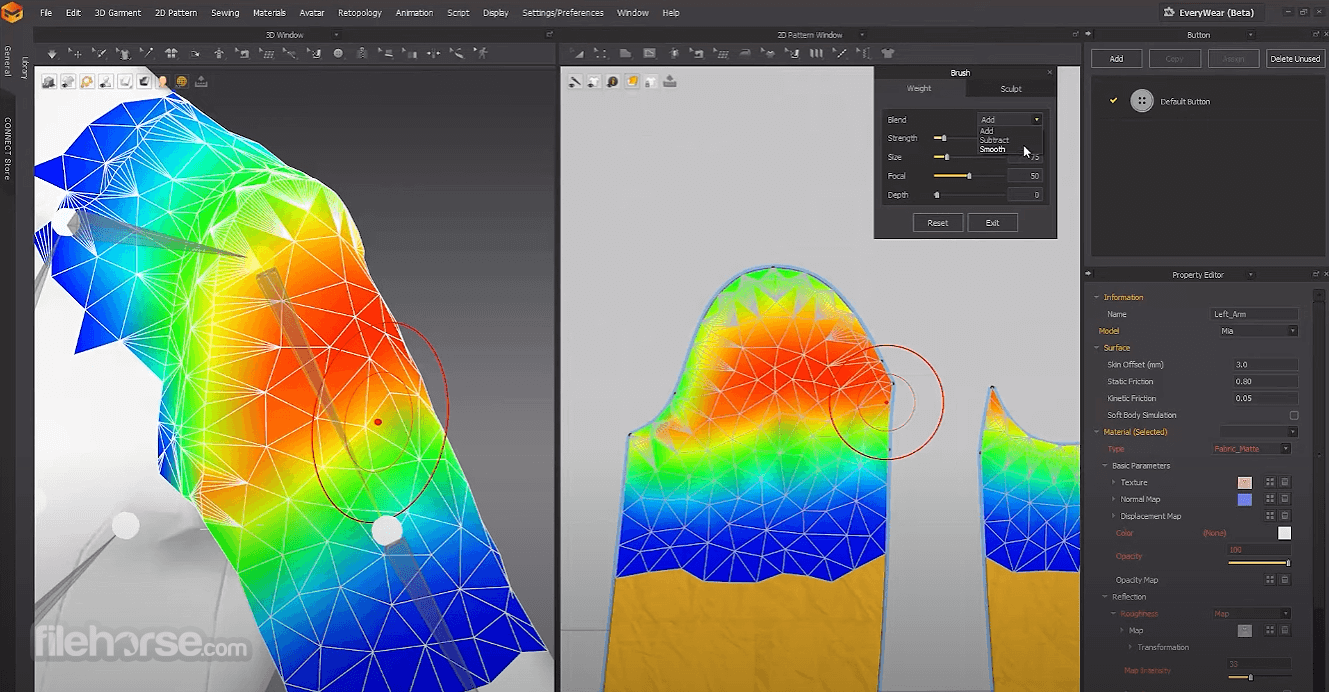Open the Roughness Map dropdown
The image size is (1329, 692).
1251,614
